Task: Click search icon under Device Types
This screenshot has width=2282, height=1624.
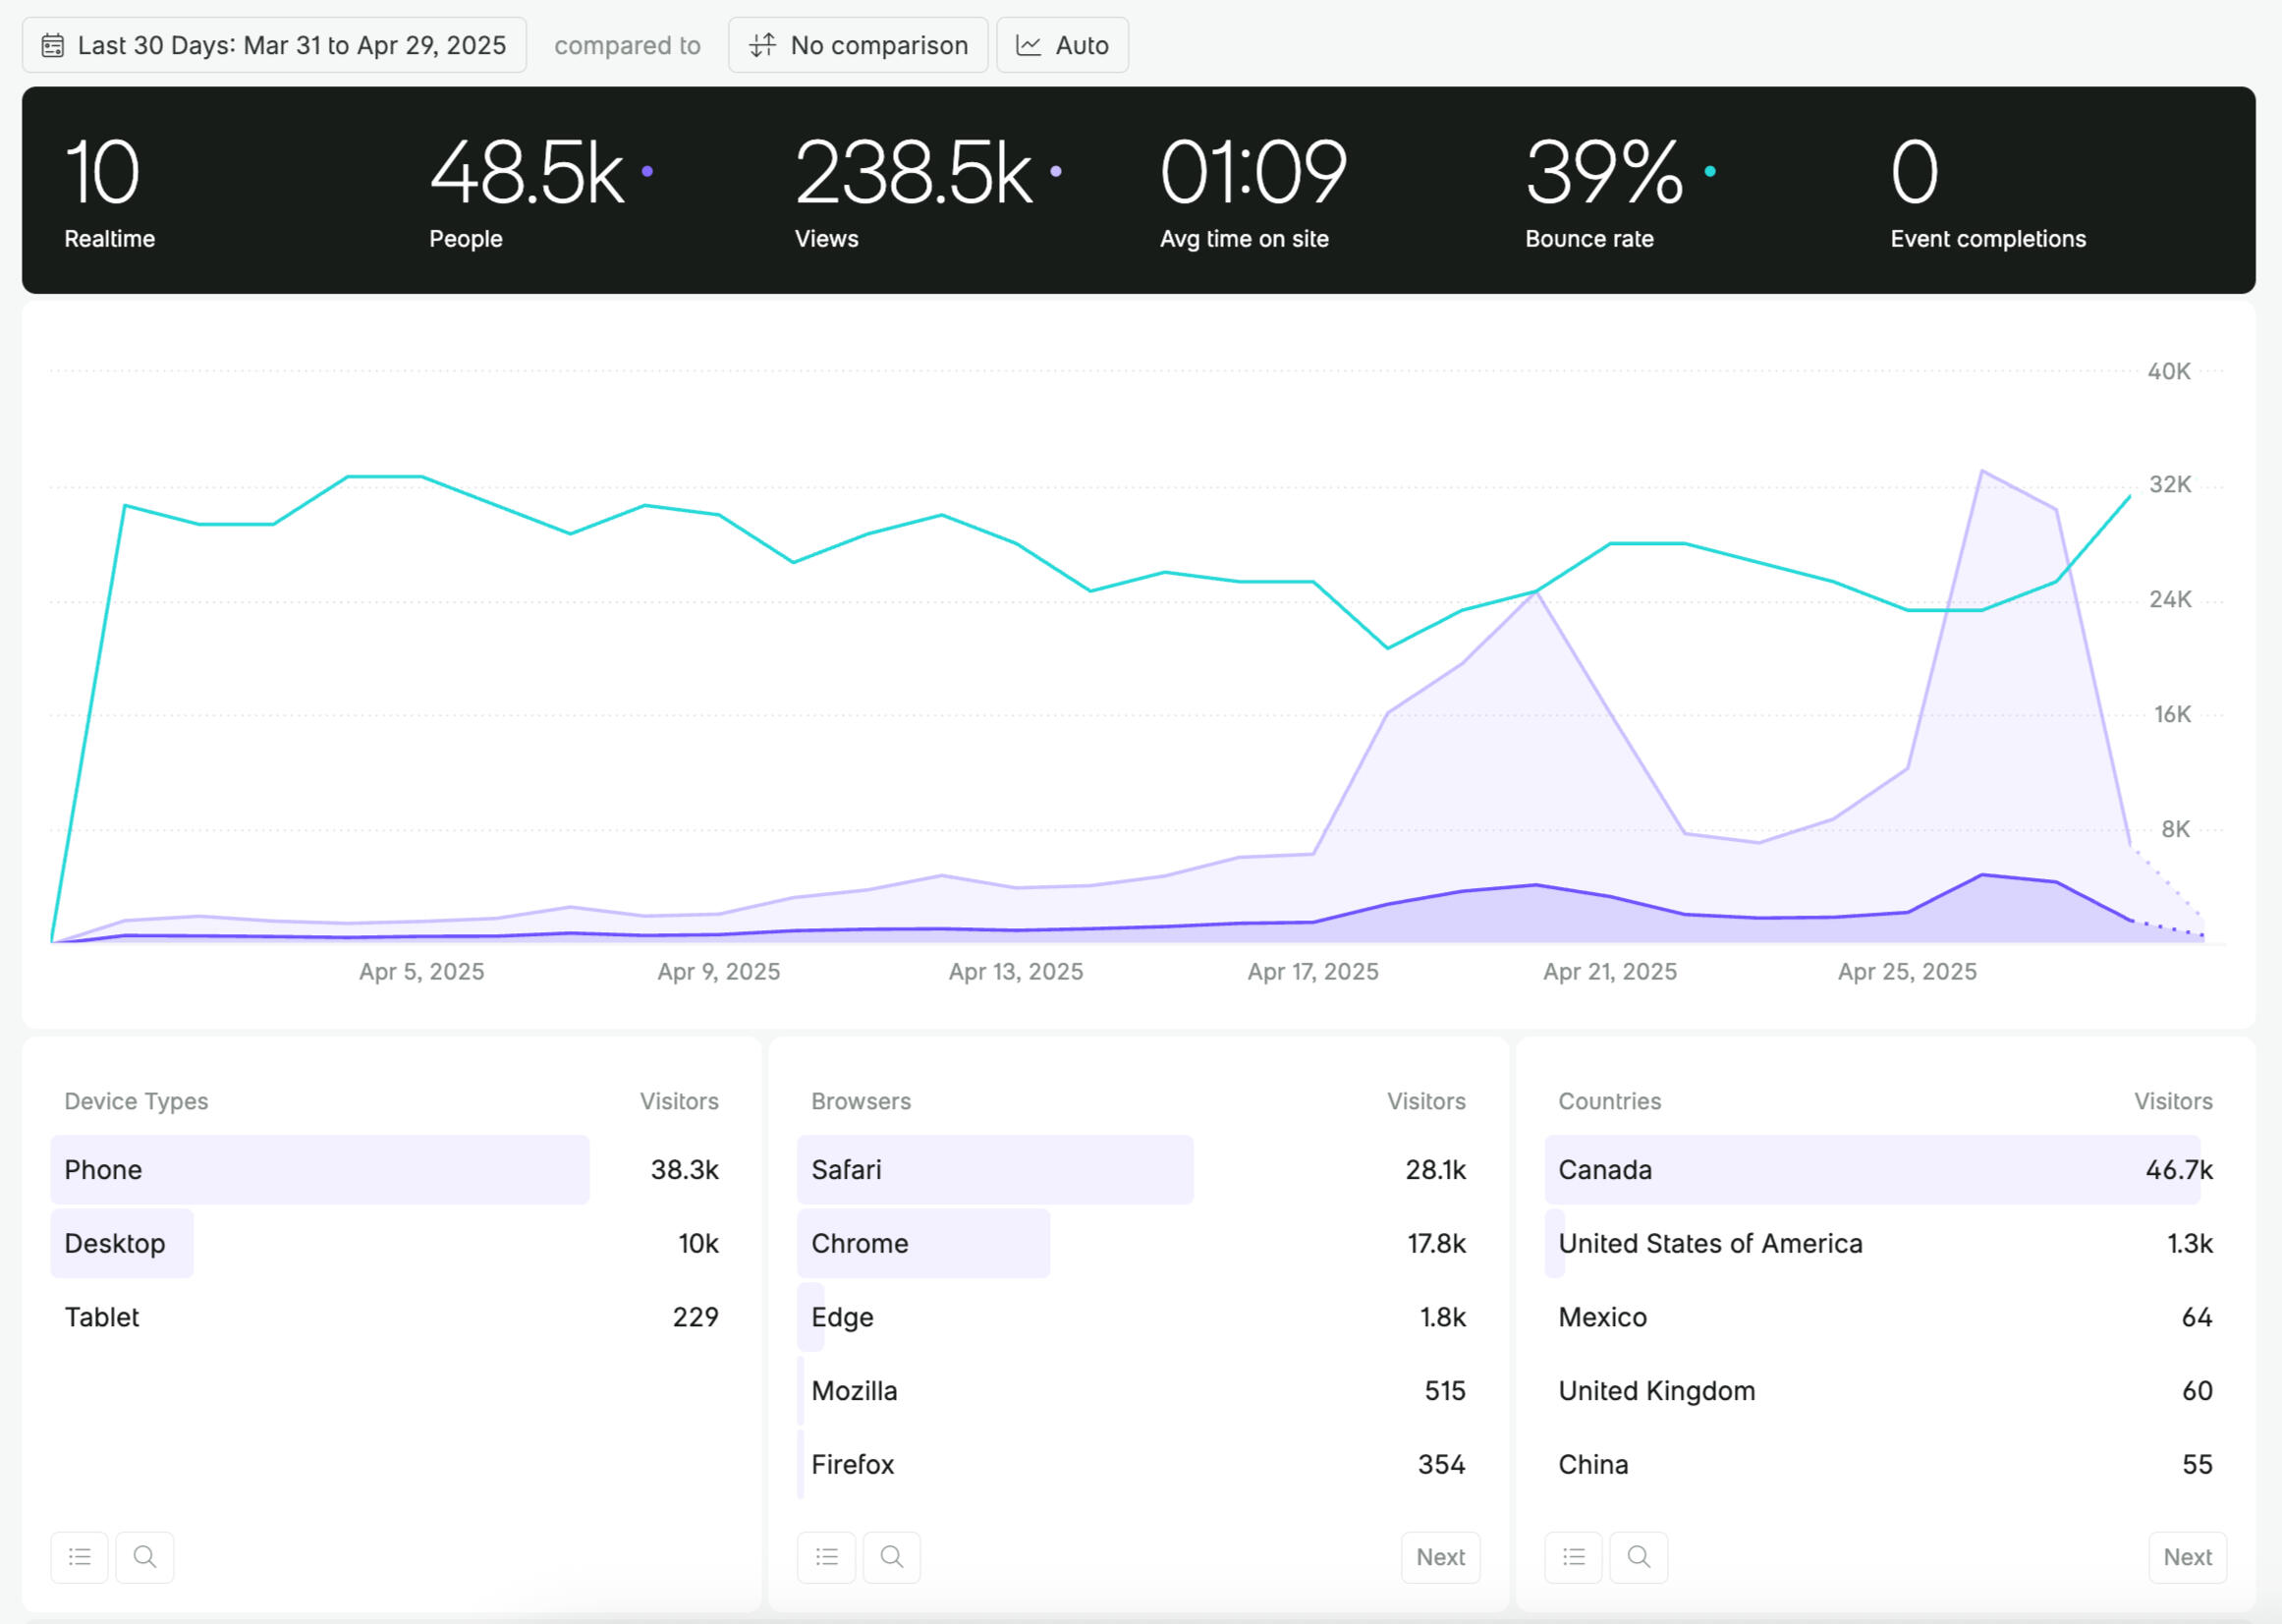Action: (145, 1556)
